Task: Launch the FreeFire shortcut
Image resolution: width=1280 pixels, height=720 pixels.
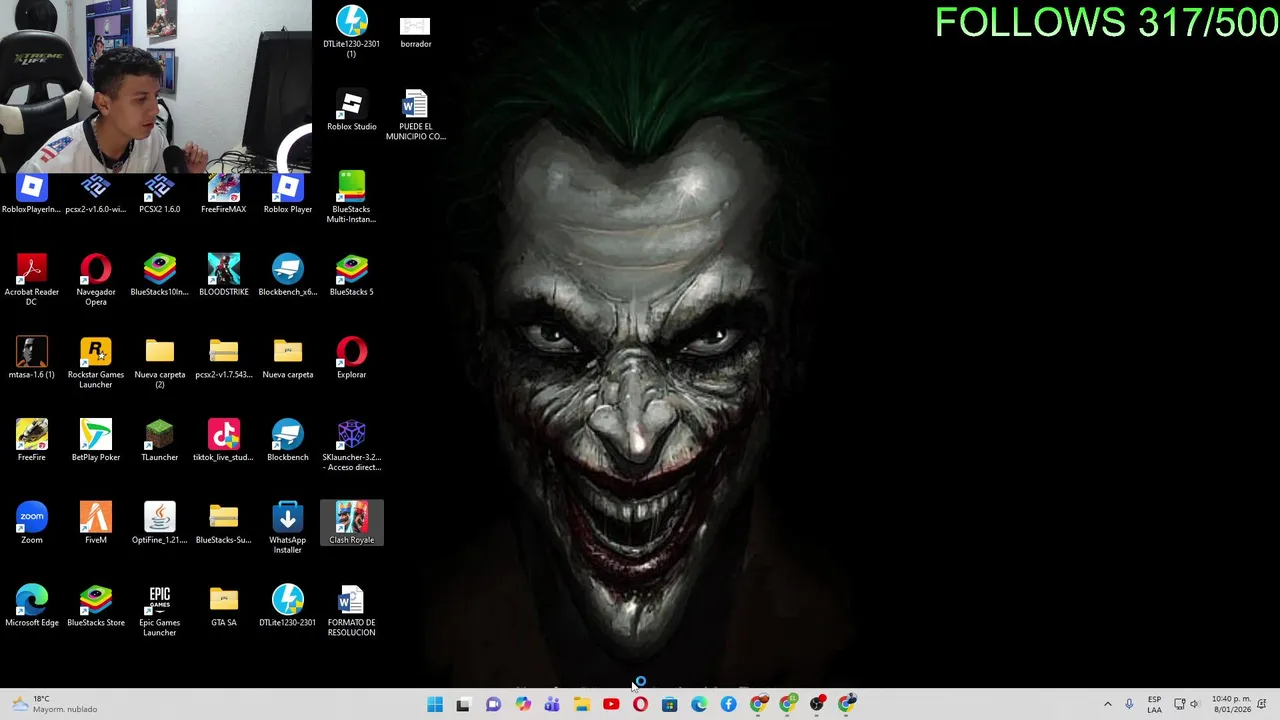Action: point(32,442)
